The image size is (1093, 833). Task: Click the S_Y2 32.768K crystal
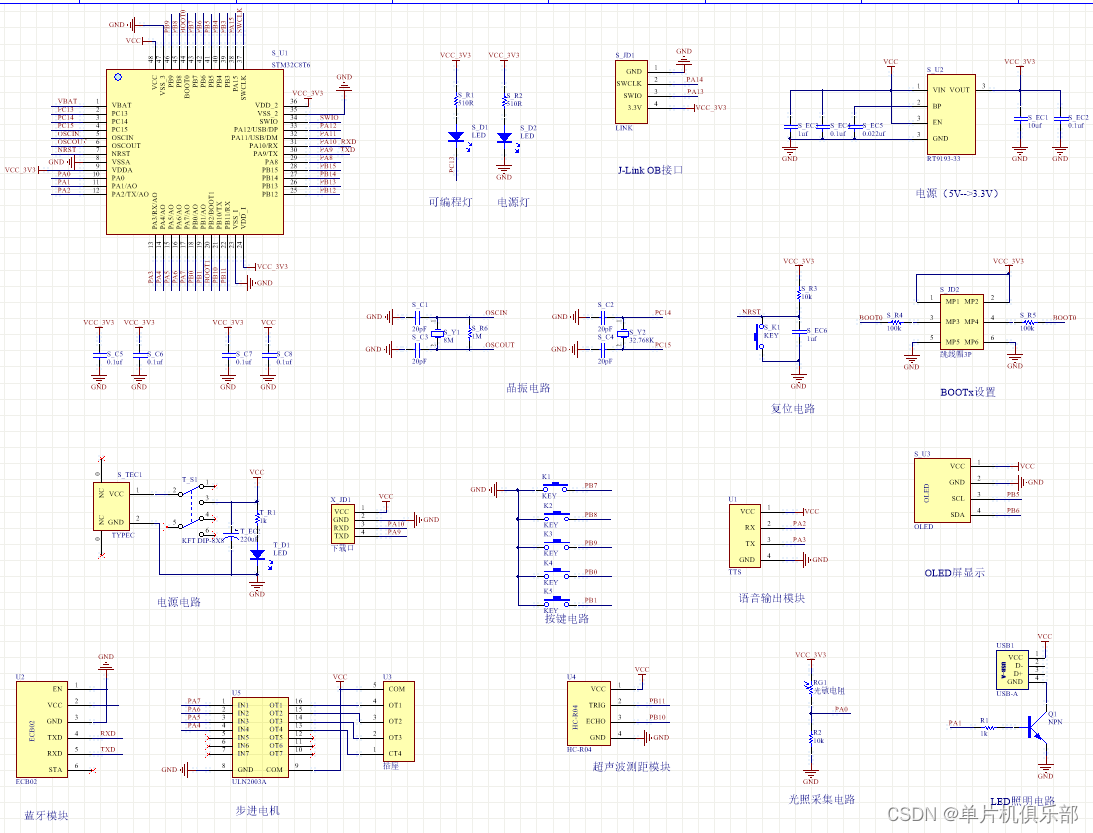622,335
